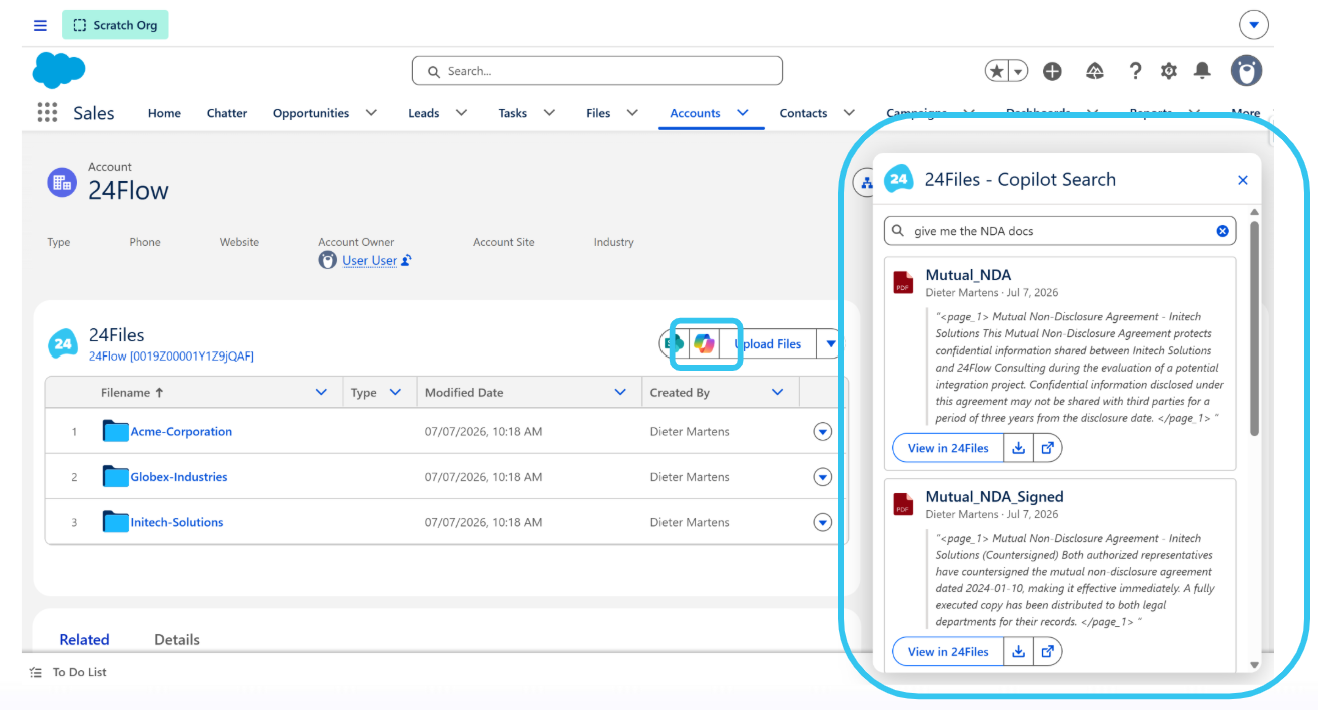Viewport: 1318px width, 710px height.
Task: Open the Notifications bell
Action: point(1202,70)
